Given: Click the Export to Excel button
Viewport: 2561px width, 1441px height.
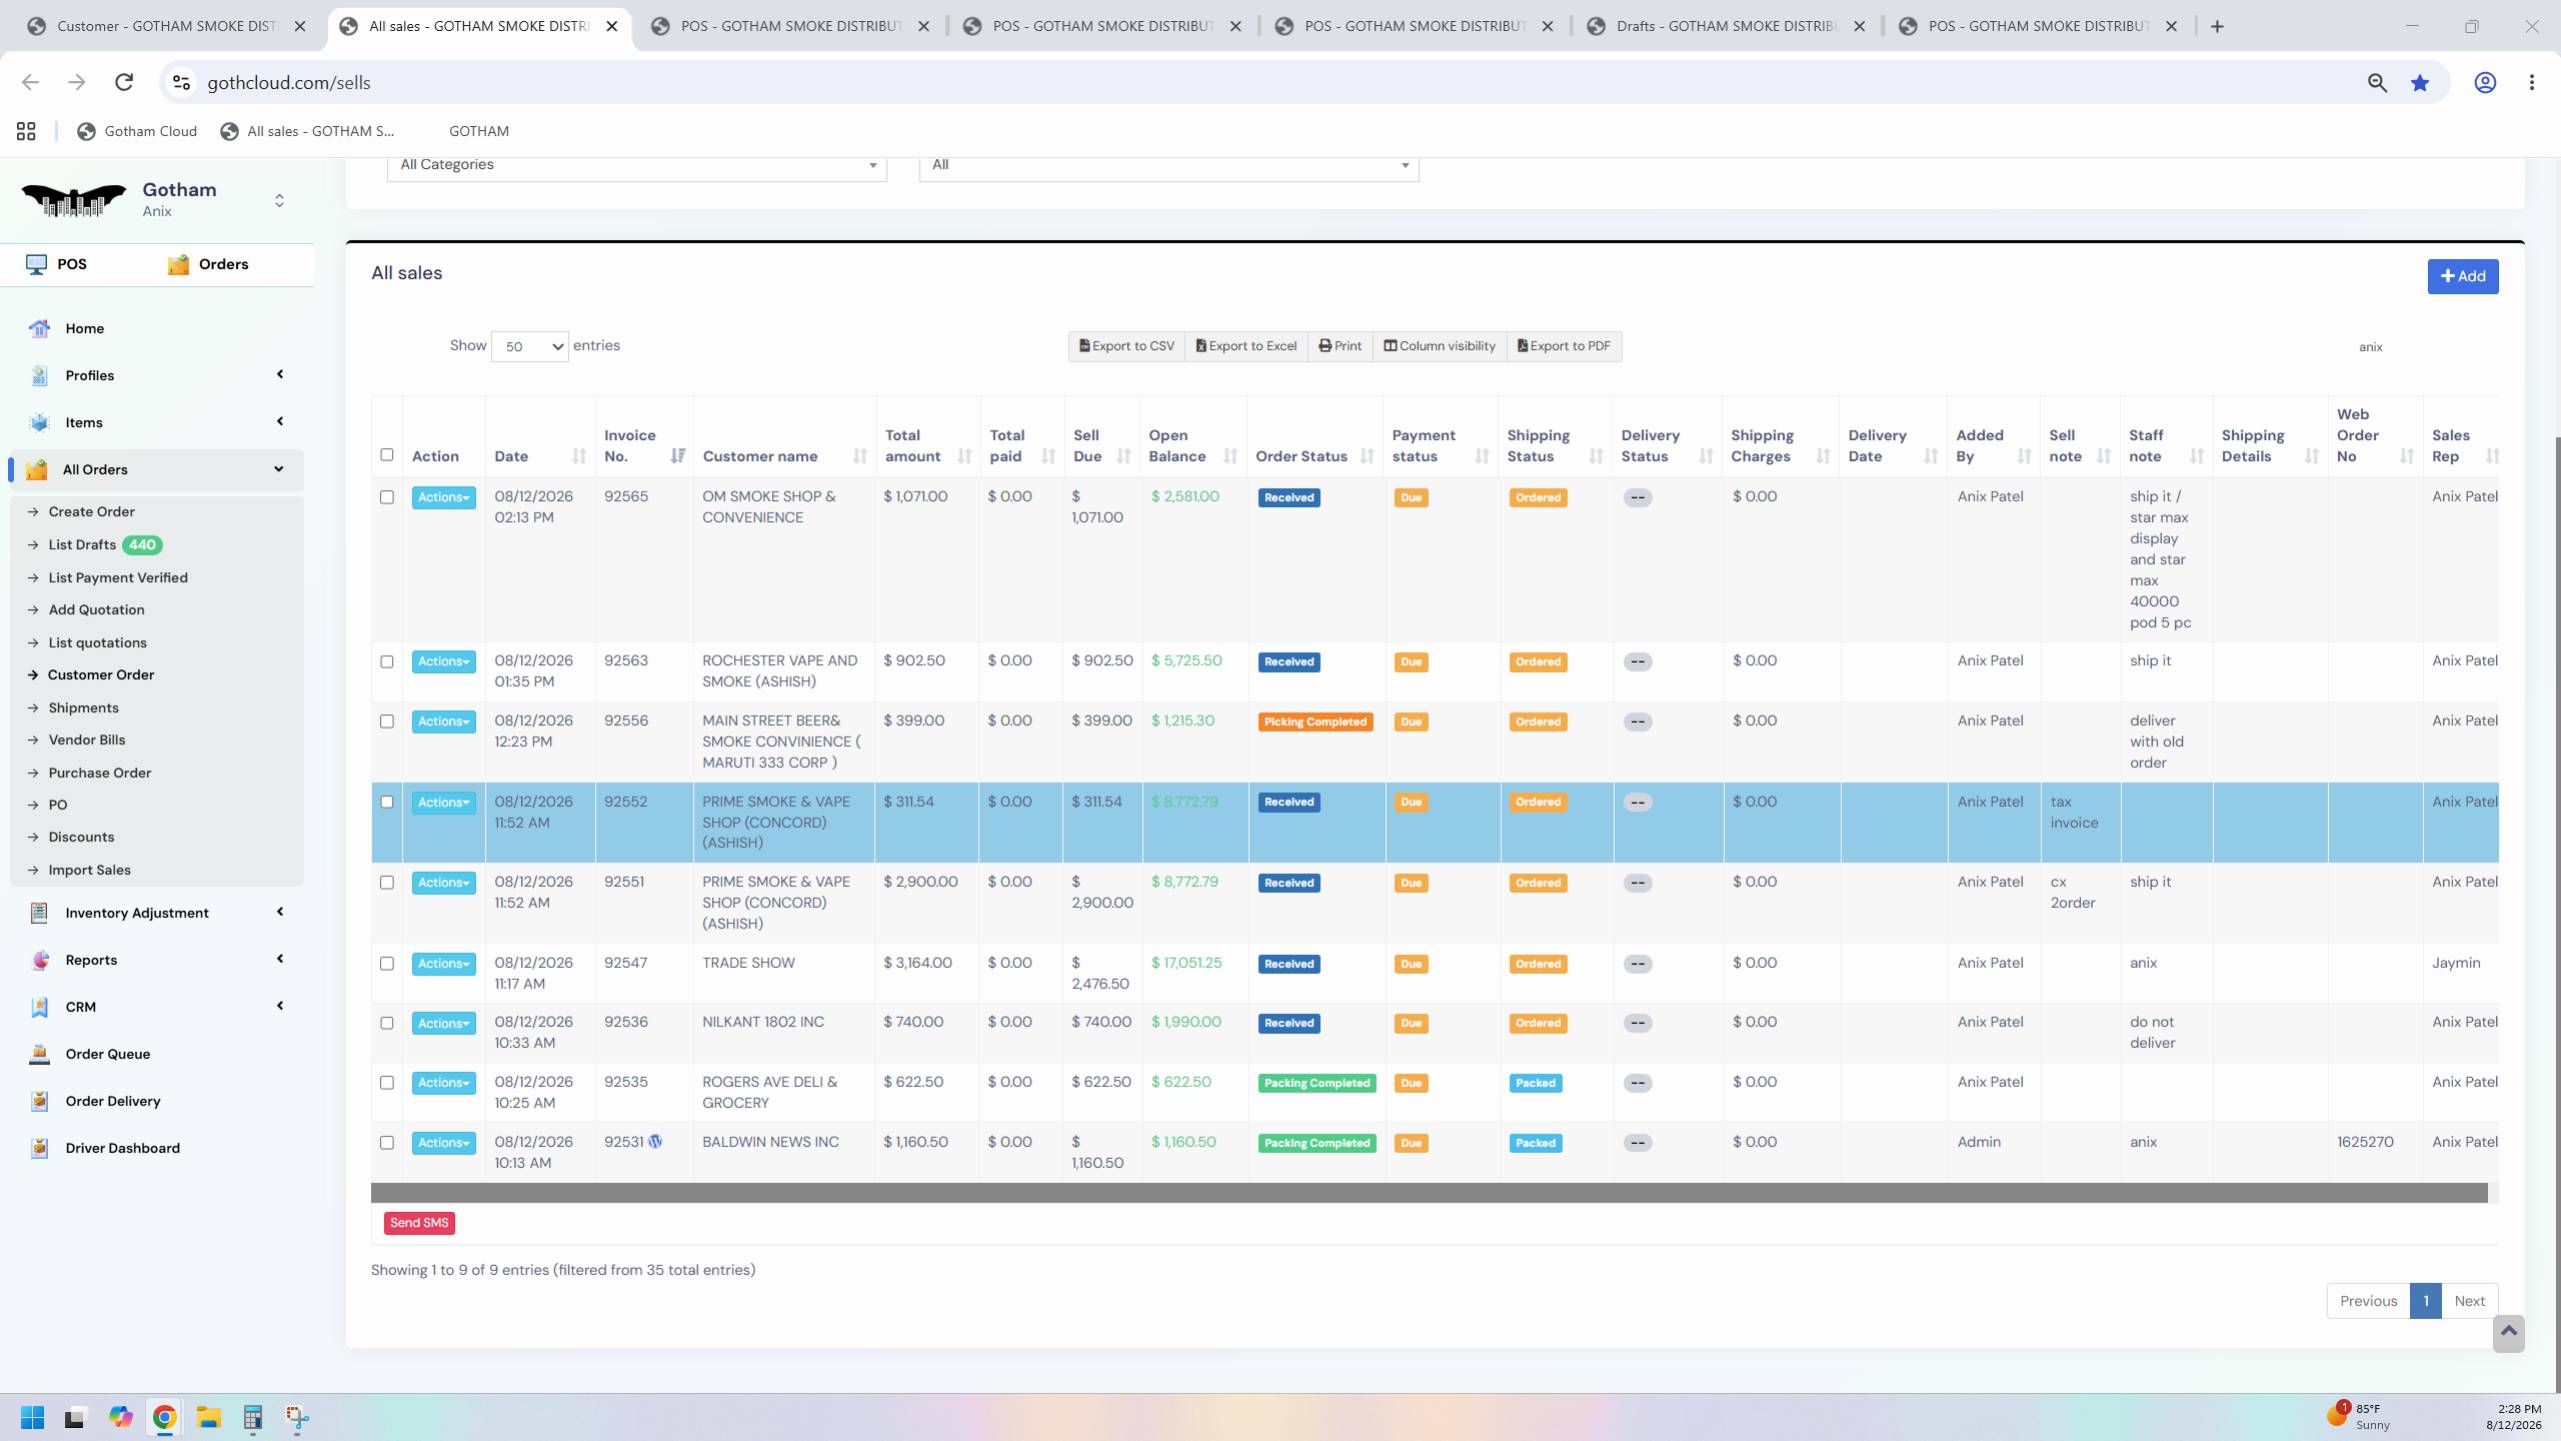Looking at the screenshot, I should click(x=1245, y=346).
